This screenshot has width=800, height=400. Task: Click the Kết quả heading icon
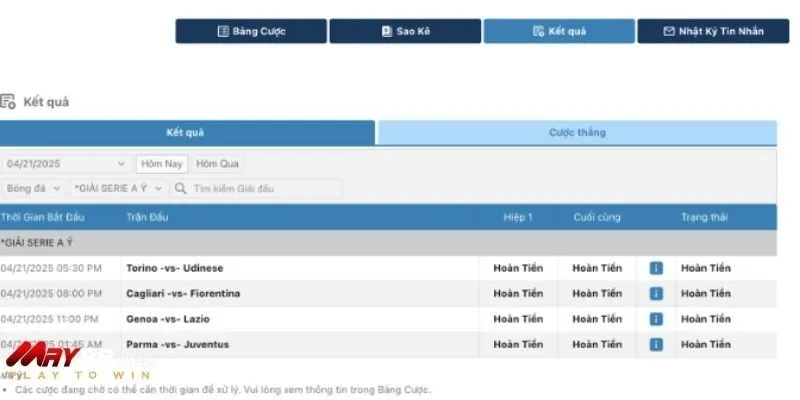pos(8,101)
